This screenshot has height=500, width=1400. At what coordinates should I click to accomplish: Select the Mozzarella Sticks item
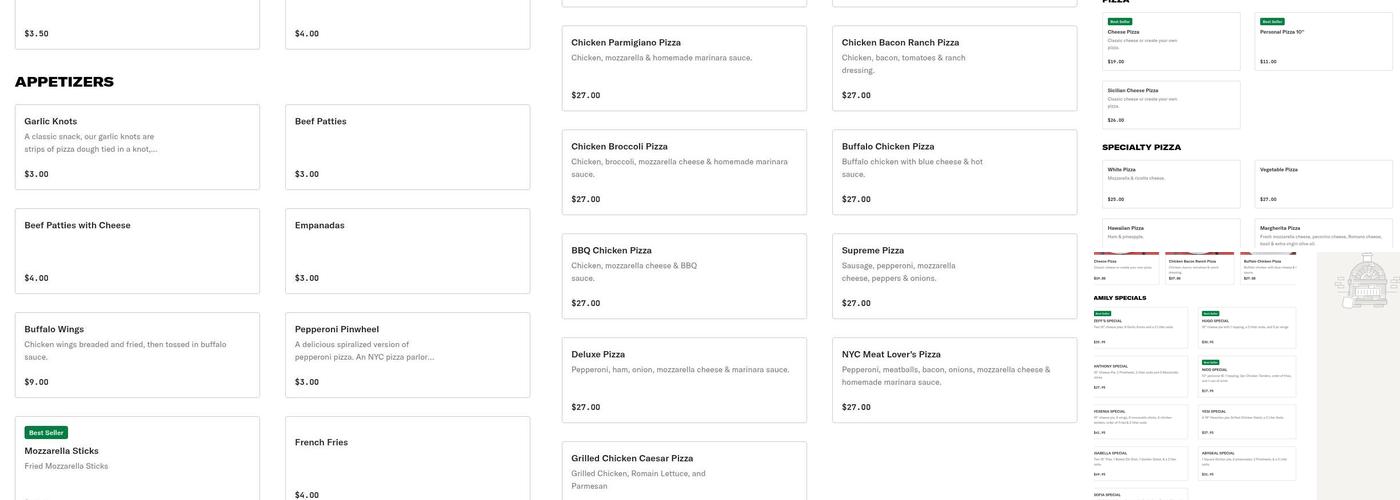[x=137, y=459]
